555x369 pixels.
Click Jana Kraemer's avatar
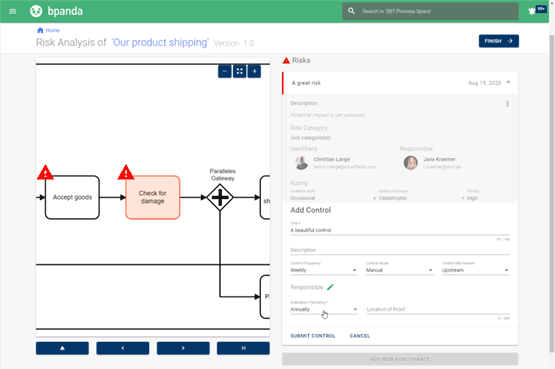pyautogui.click(x=411, y=163)
